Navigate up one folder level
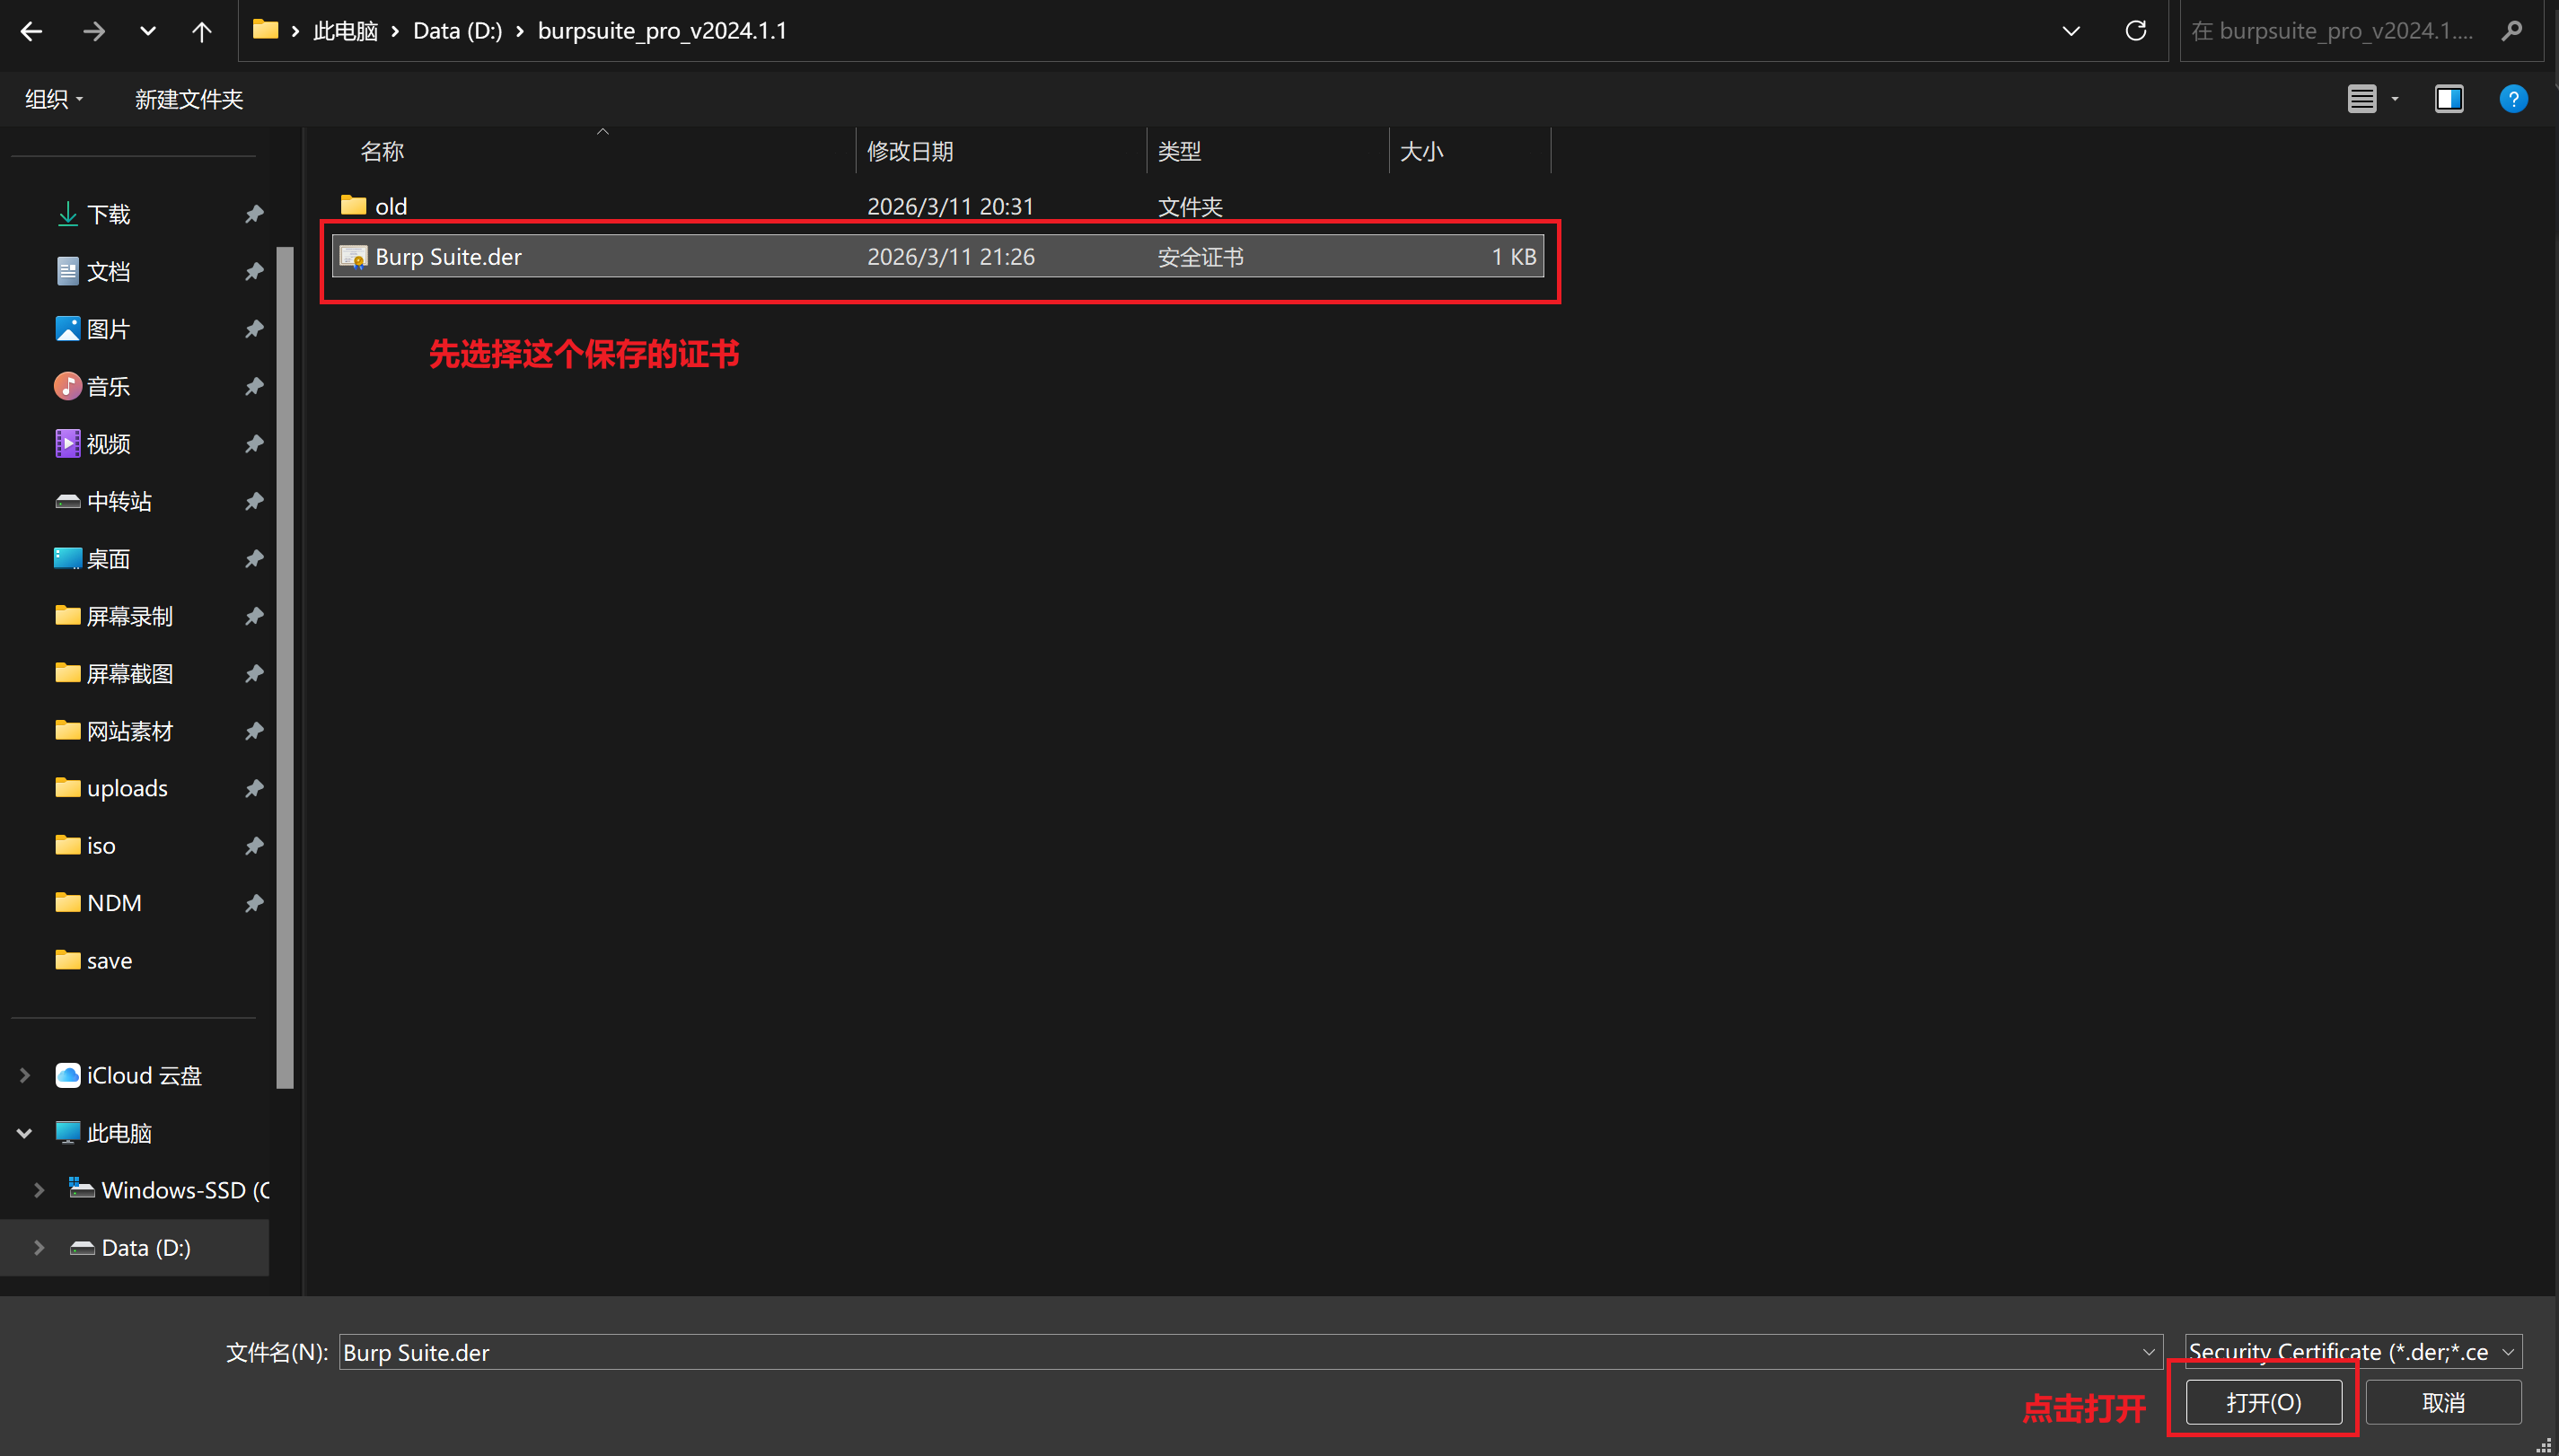Viewport: 2559px width, 1456px height. click(x=201, y=32)
